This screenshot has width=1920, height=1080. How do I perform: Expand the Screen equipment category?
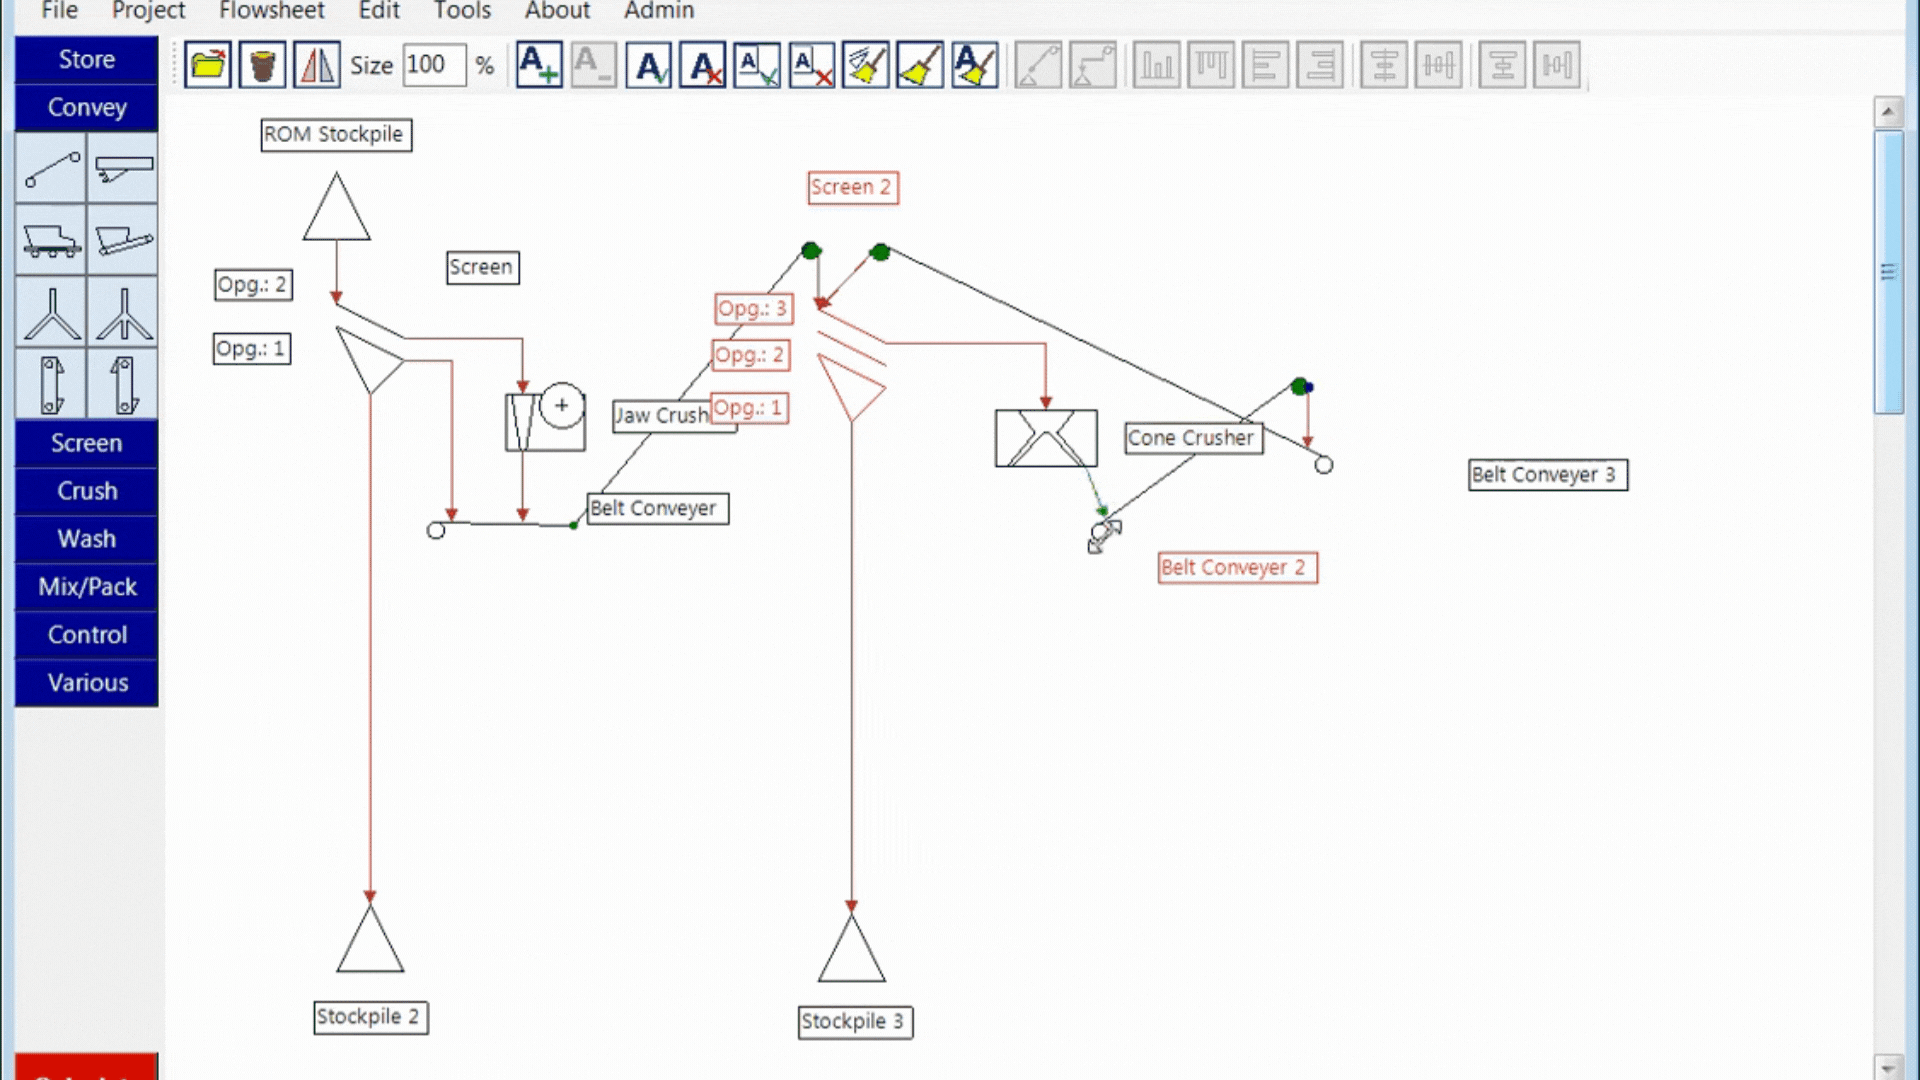click(x=87, y=443)
